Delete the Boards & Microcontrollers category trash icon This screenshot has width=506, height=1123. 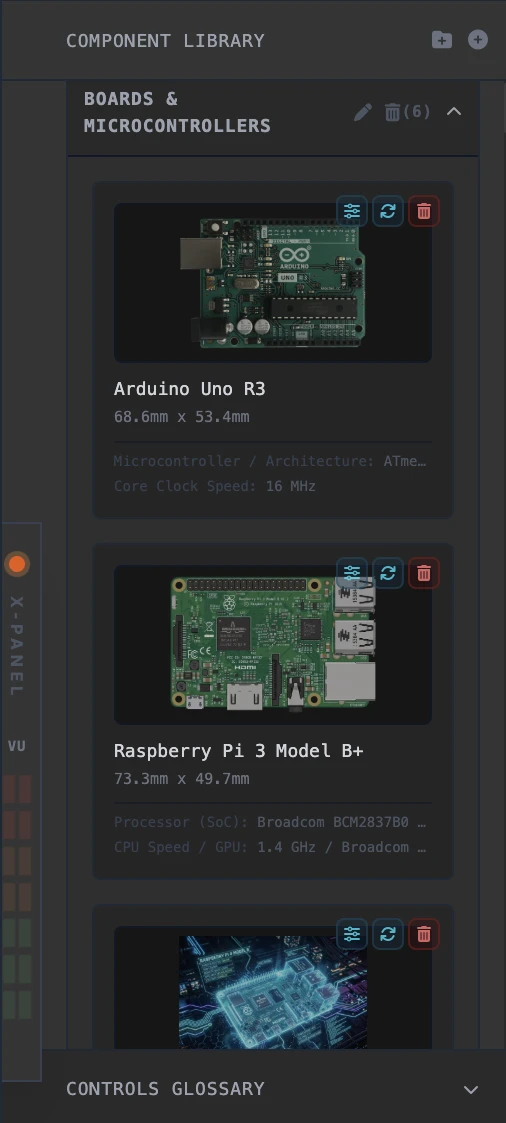pyautogui.click(x=392, y=112)
